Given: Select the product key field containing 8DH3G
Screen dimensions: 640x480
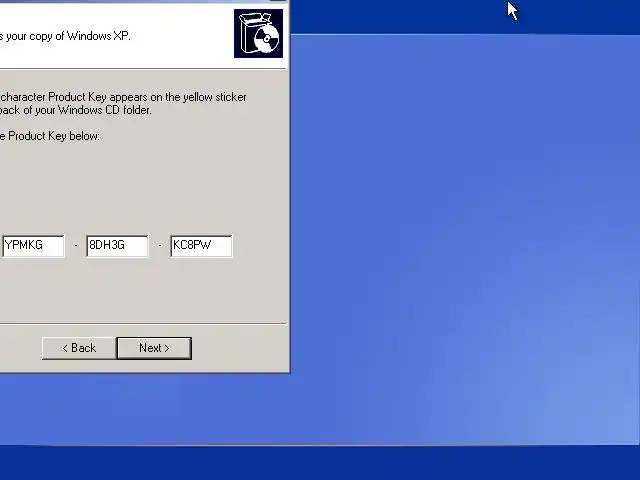Looking at the screenshot, I should 118,246.
